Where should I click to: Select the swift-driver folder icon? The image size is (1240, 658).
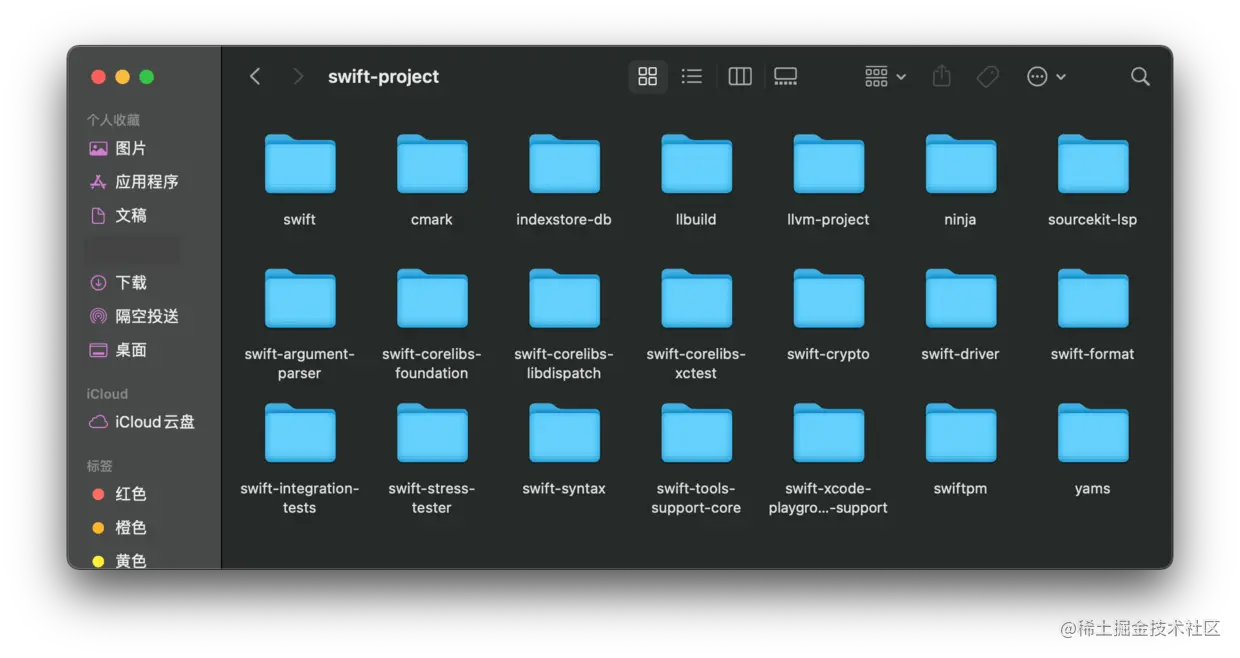click(960, 298)
